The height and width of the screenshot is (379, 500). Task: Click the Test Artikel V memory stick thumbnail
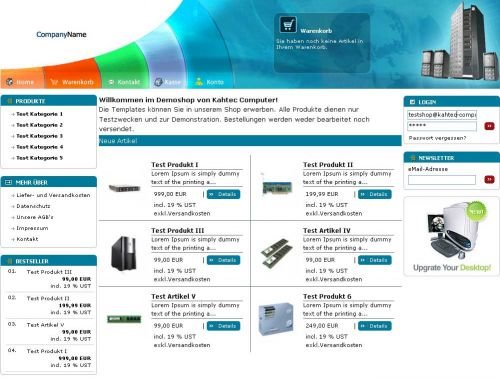pos(124,319)
